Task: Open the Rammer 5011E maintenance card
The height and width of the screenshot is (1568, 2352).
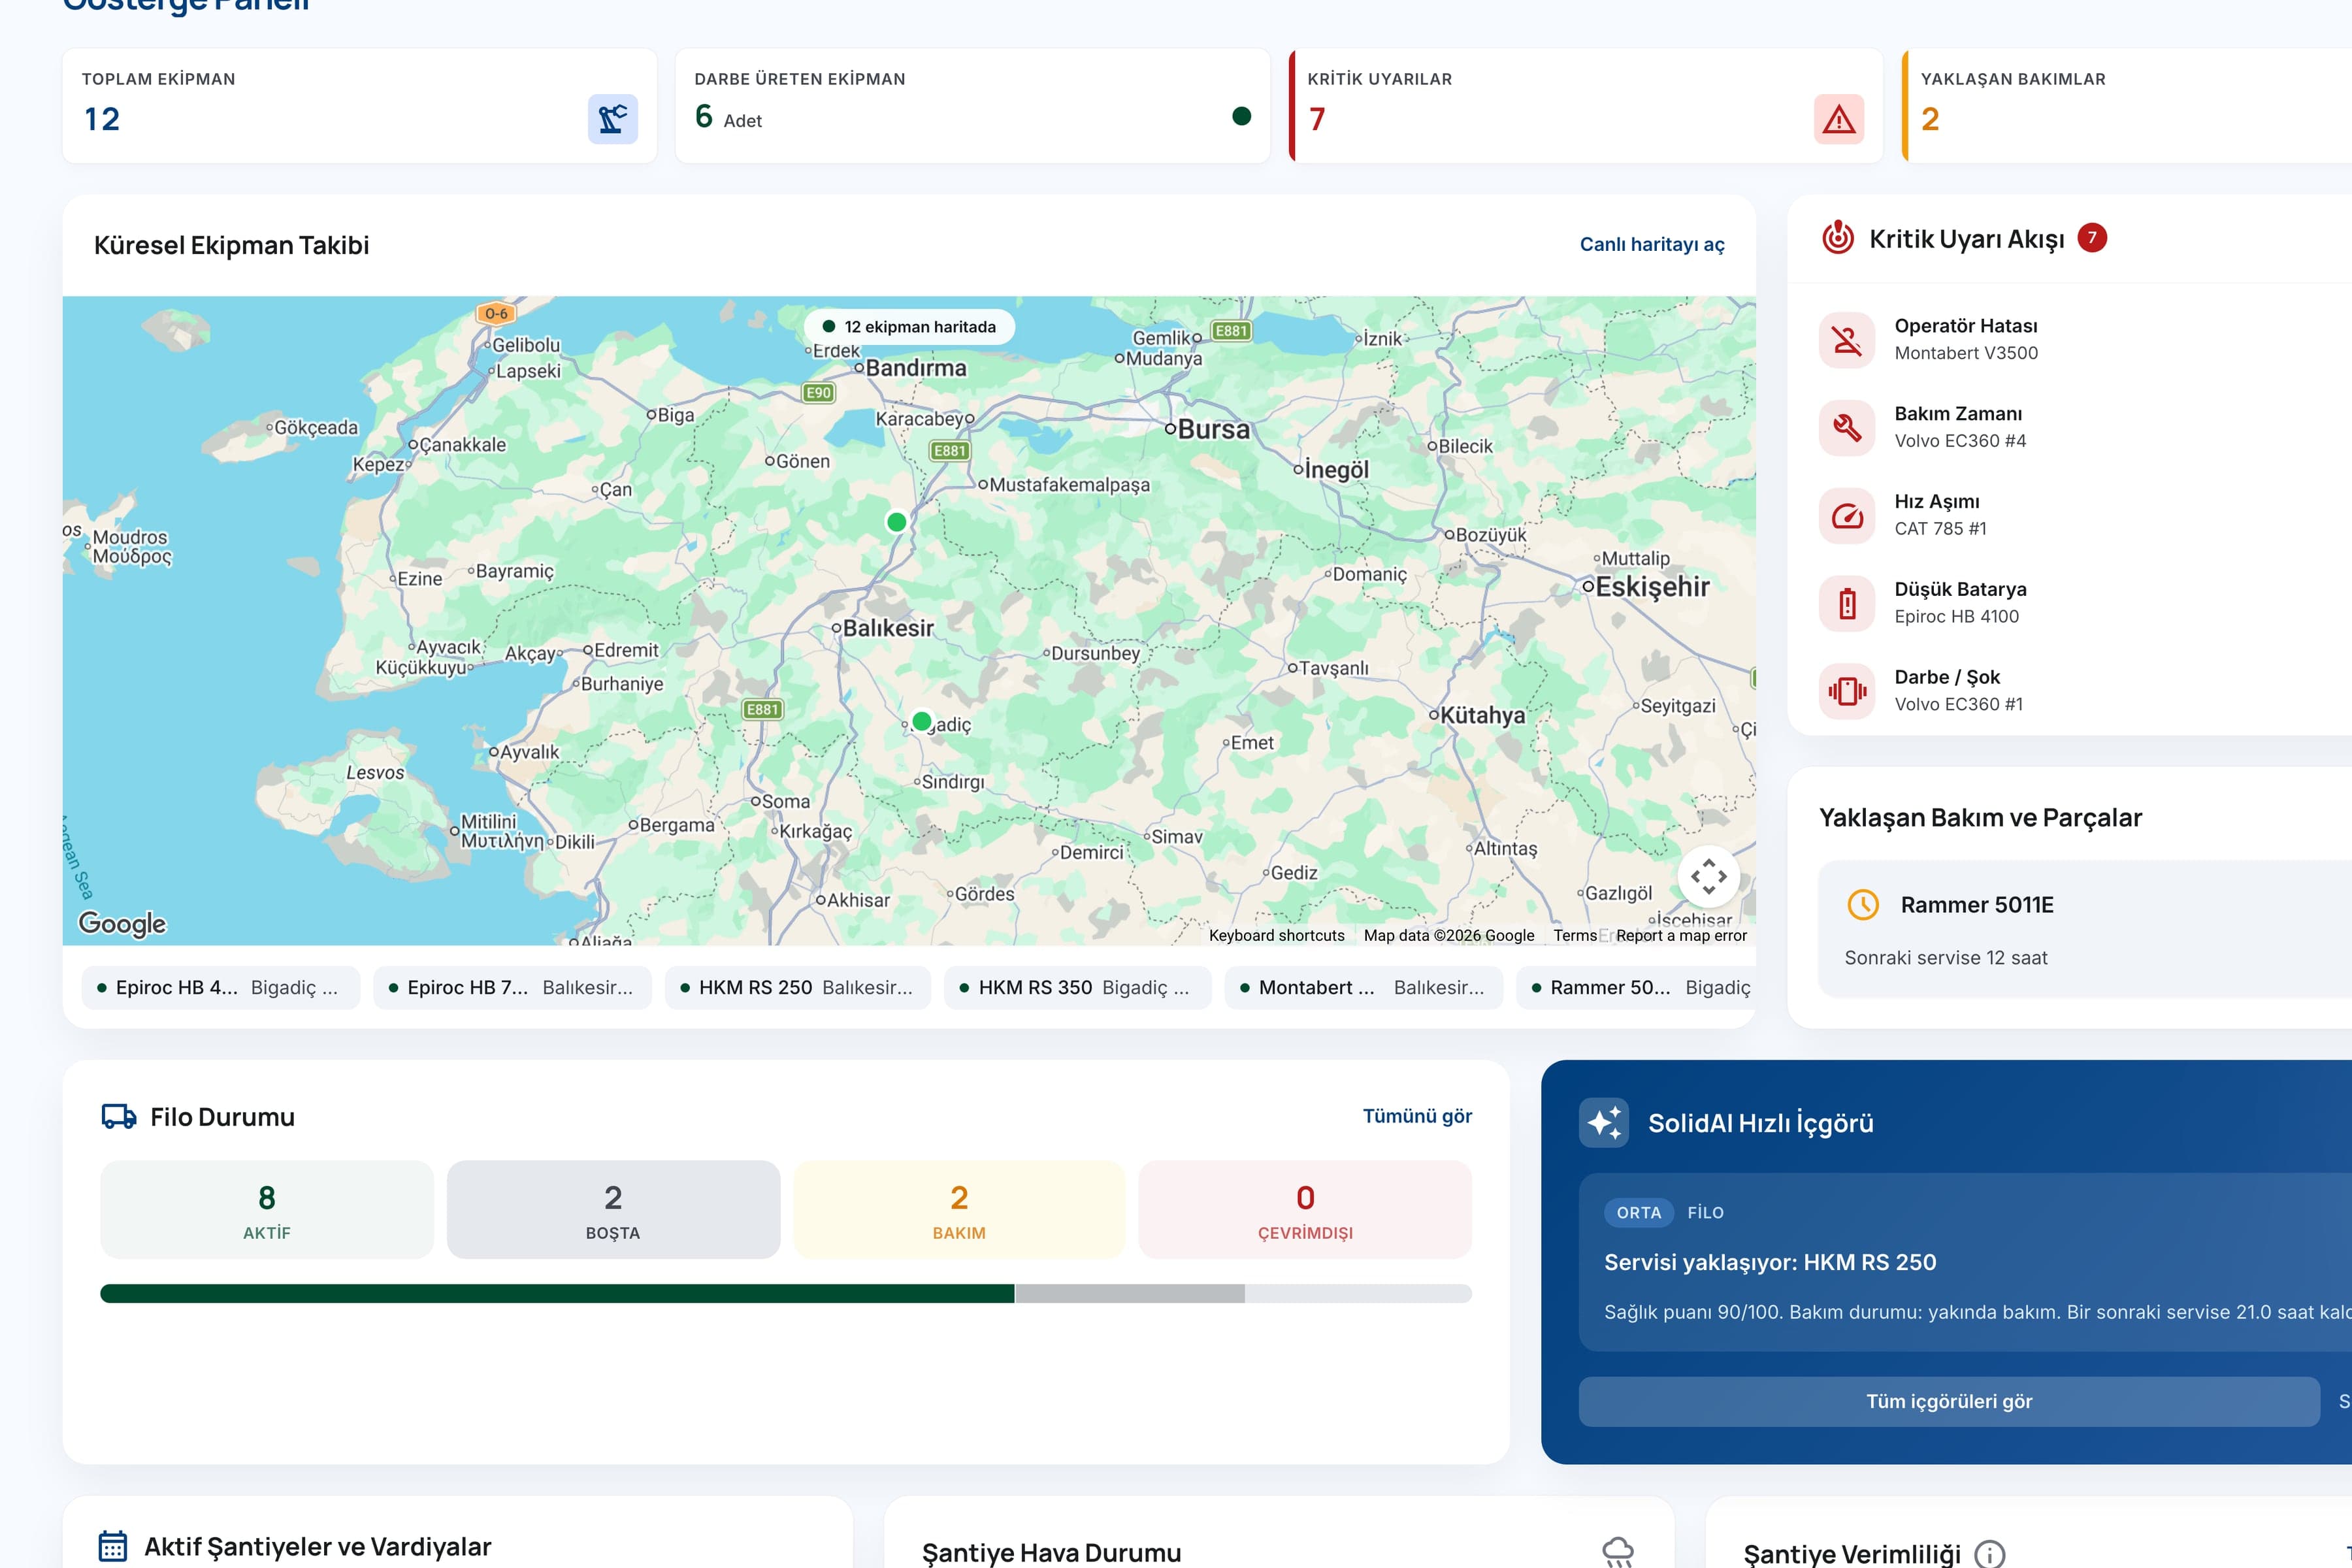Action: point(2085,929)
